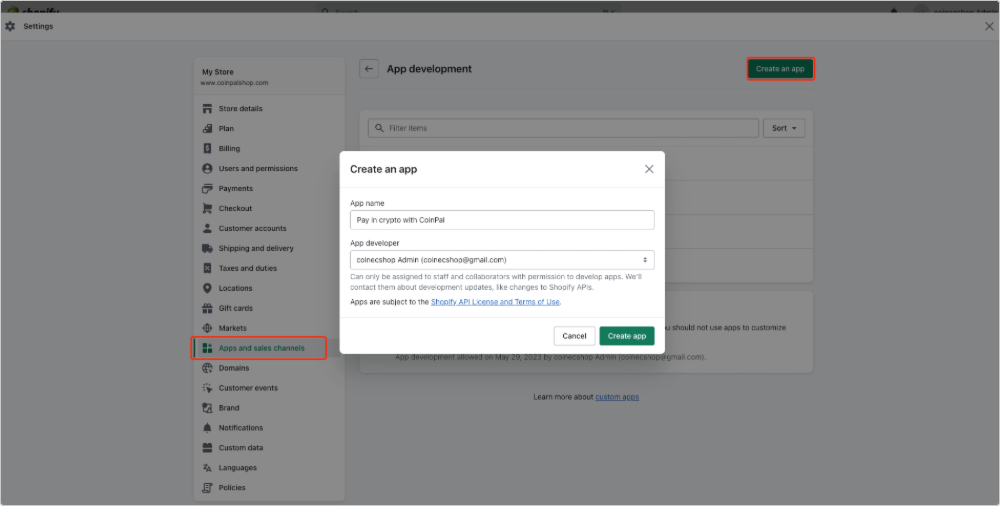Click the green Create app button
The height and width of the screenshot is (506, 1000).
click(x=627, y=336)
